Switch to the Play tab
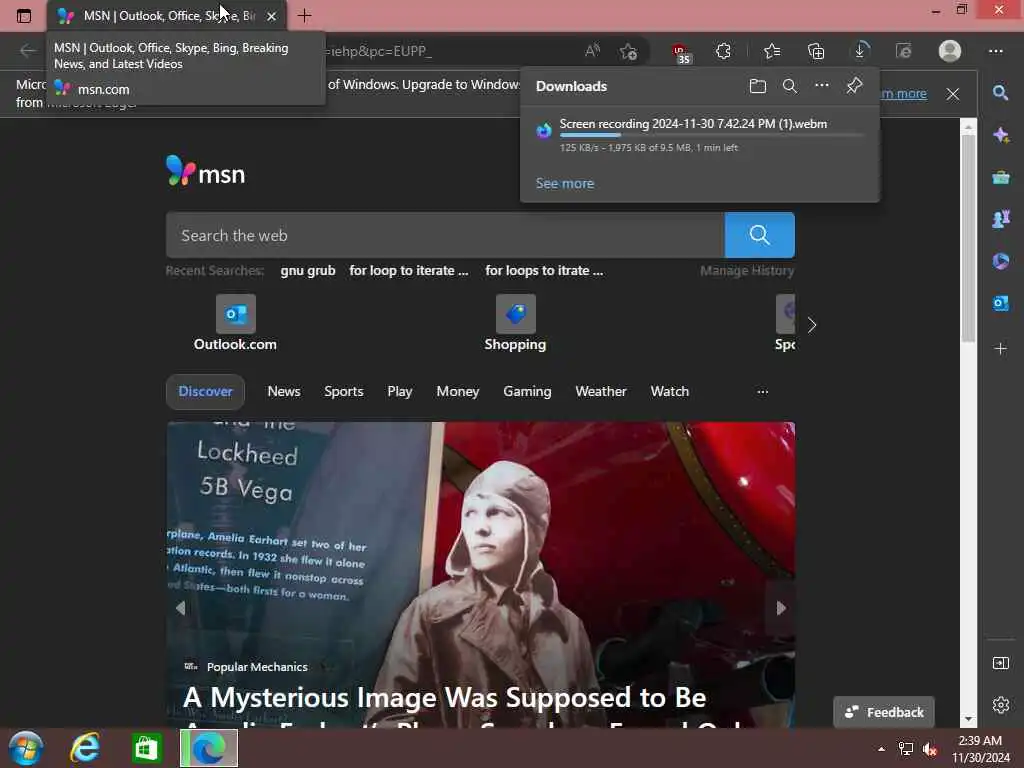 point(400,391)
